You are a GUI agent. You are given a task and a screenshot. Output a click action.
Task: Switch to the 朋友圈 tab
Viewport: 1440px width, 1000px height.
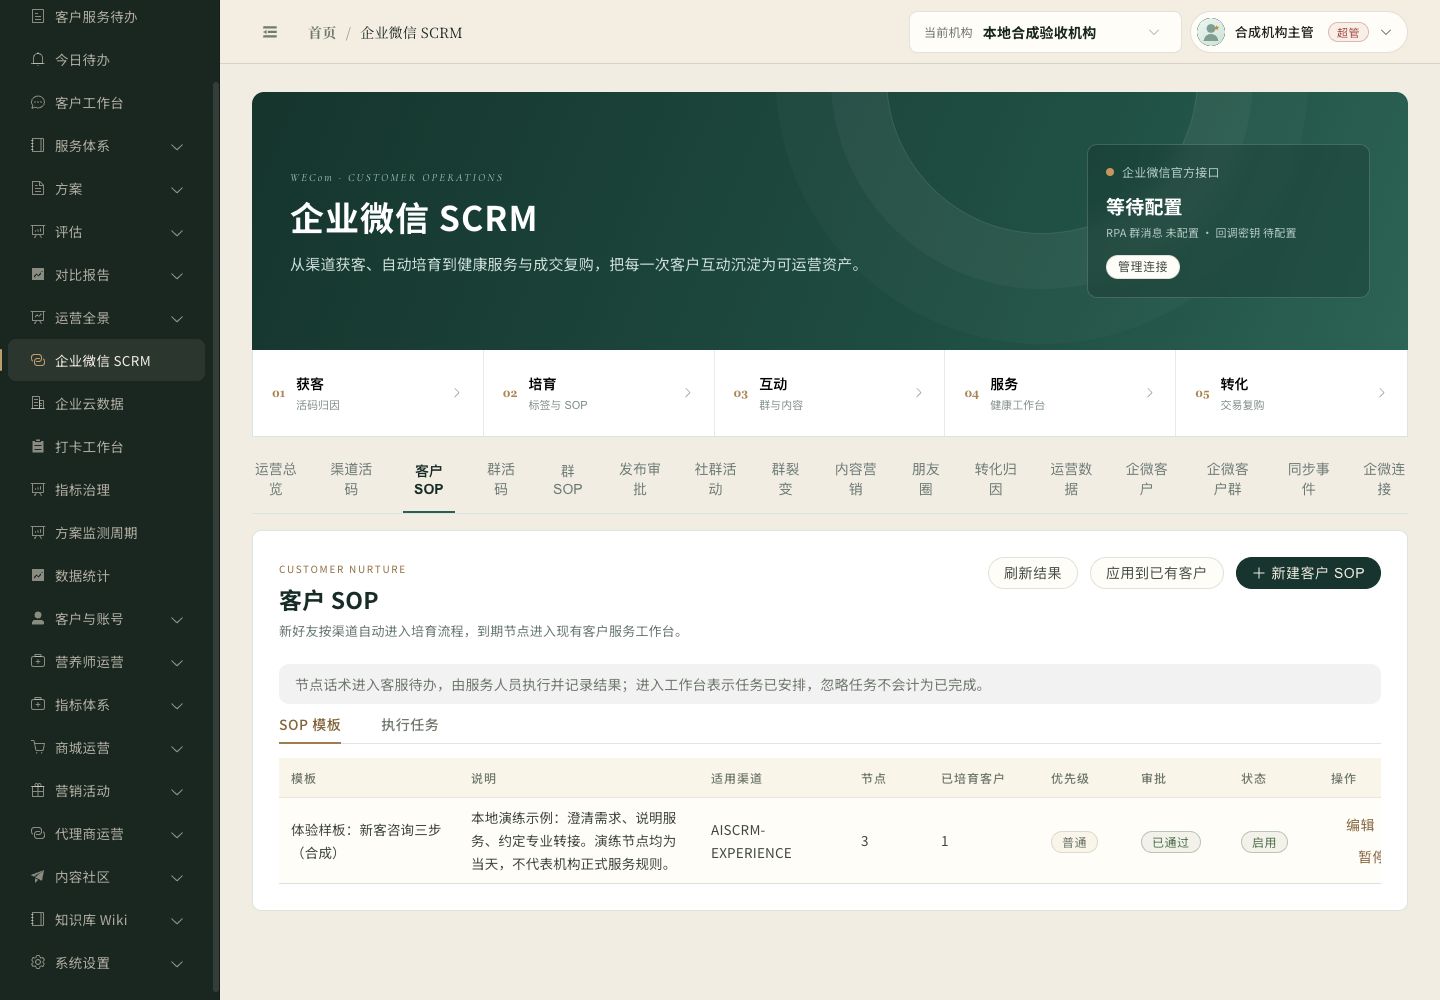pos(926,479)
